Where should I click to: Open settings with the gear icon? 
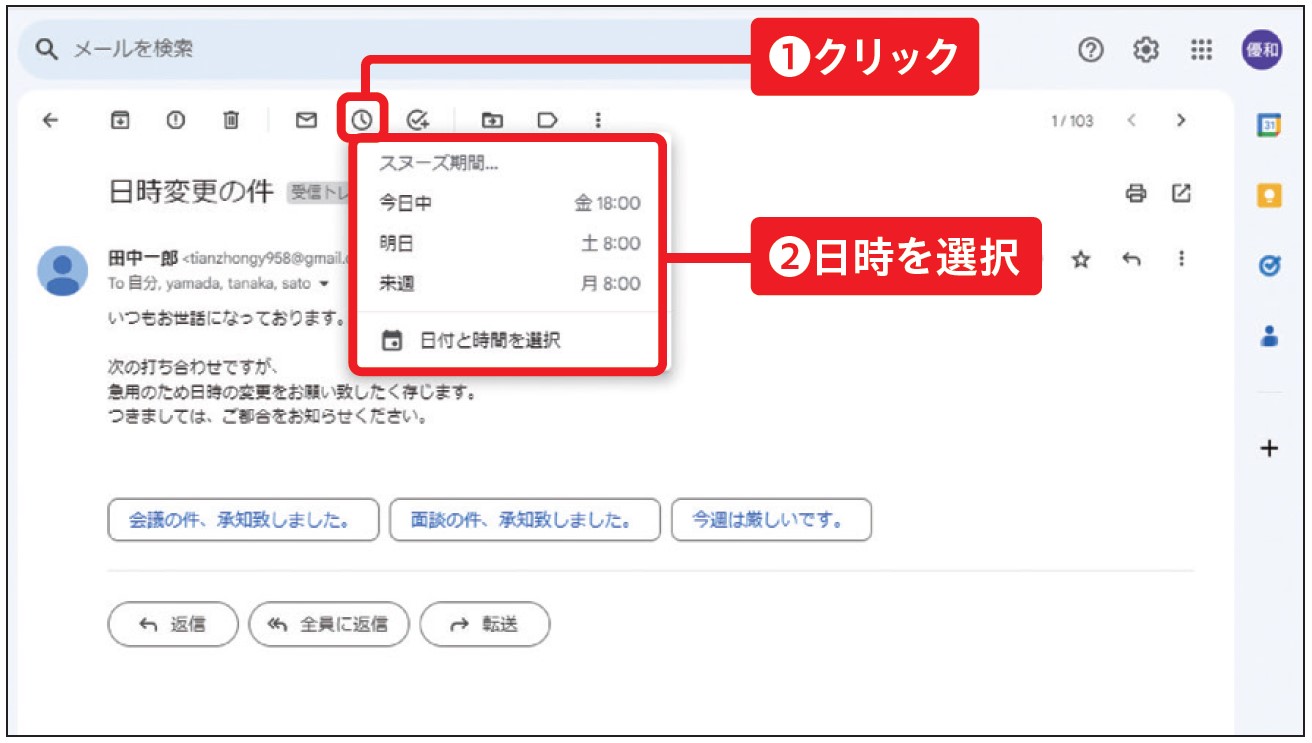(x=1145, y=50)
